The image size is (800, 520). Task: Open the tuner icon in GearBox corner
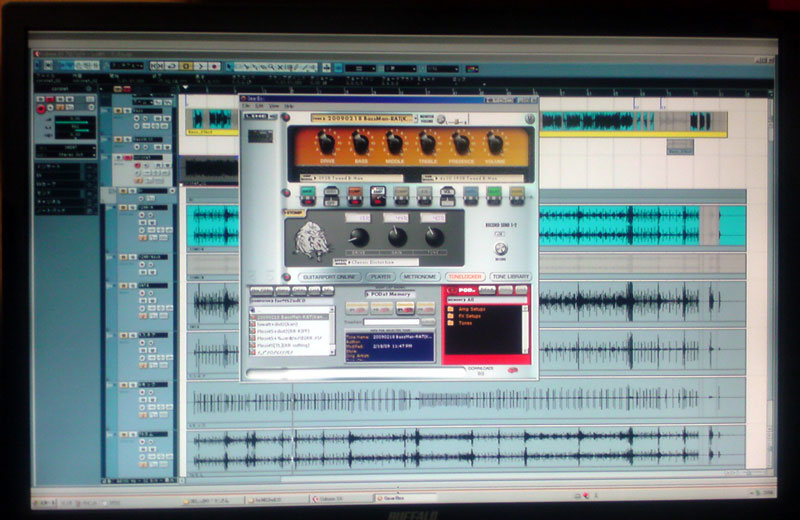click(529, 119)
